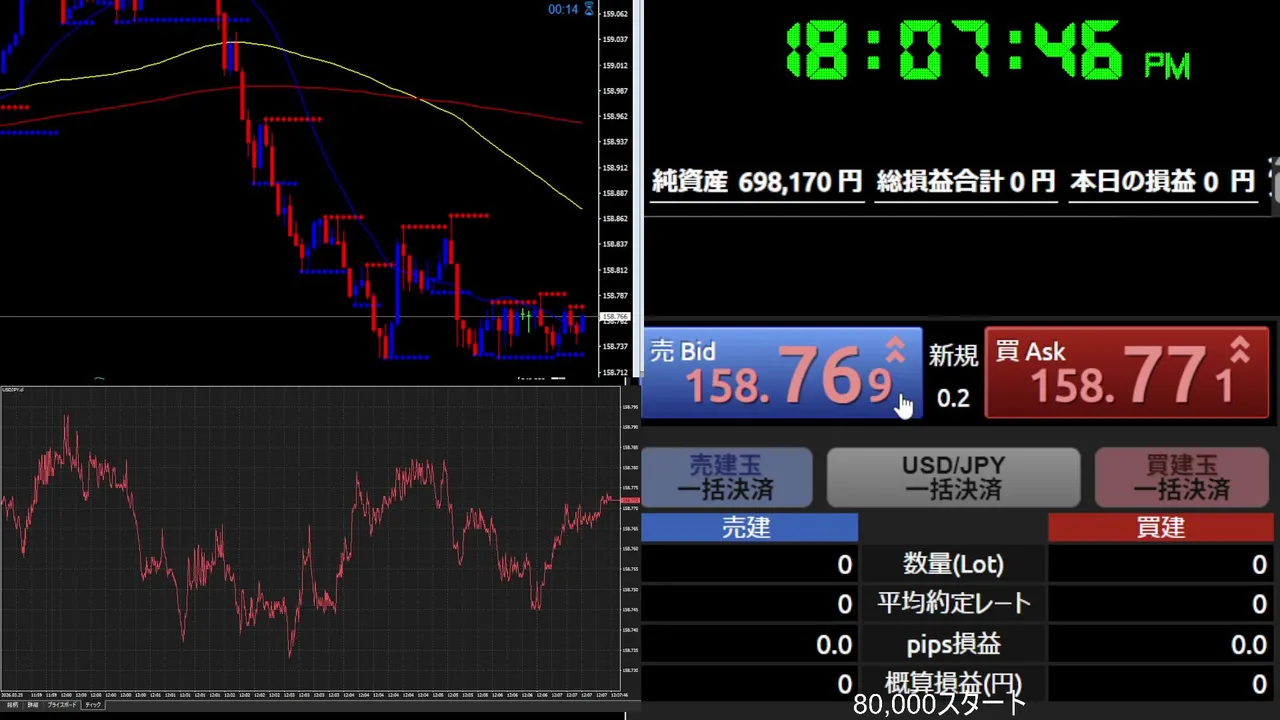Click the 158.766 current price label on the axis
Viewport: 1280px width, 720px height.
pyautogui.click(x=615, y=317)
